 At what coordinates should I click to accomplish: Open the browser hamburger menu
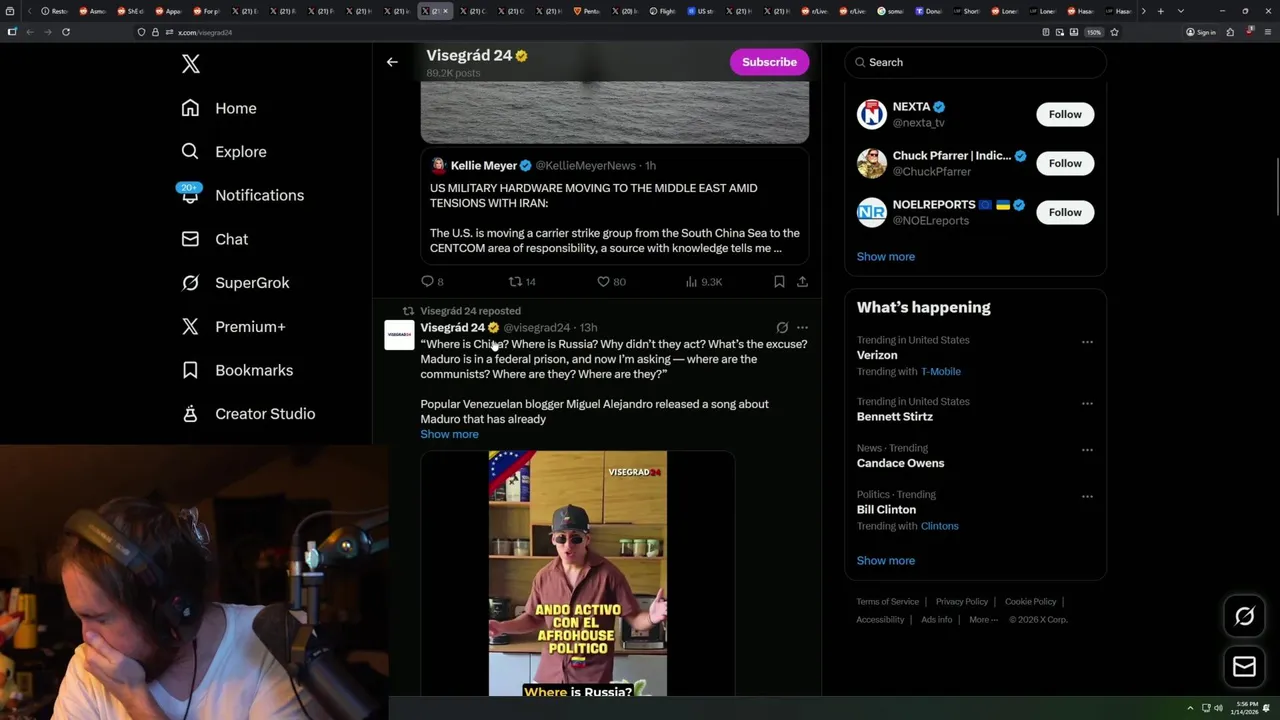[x=1267, y=32]
